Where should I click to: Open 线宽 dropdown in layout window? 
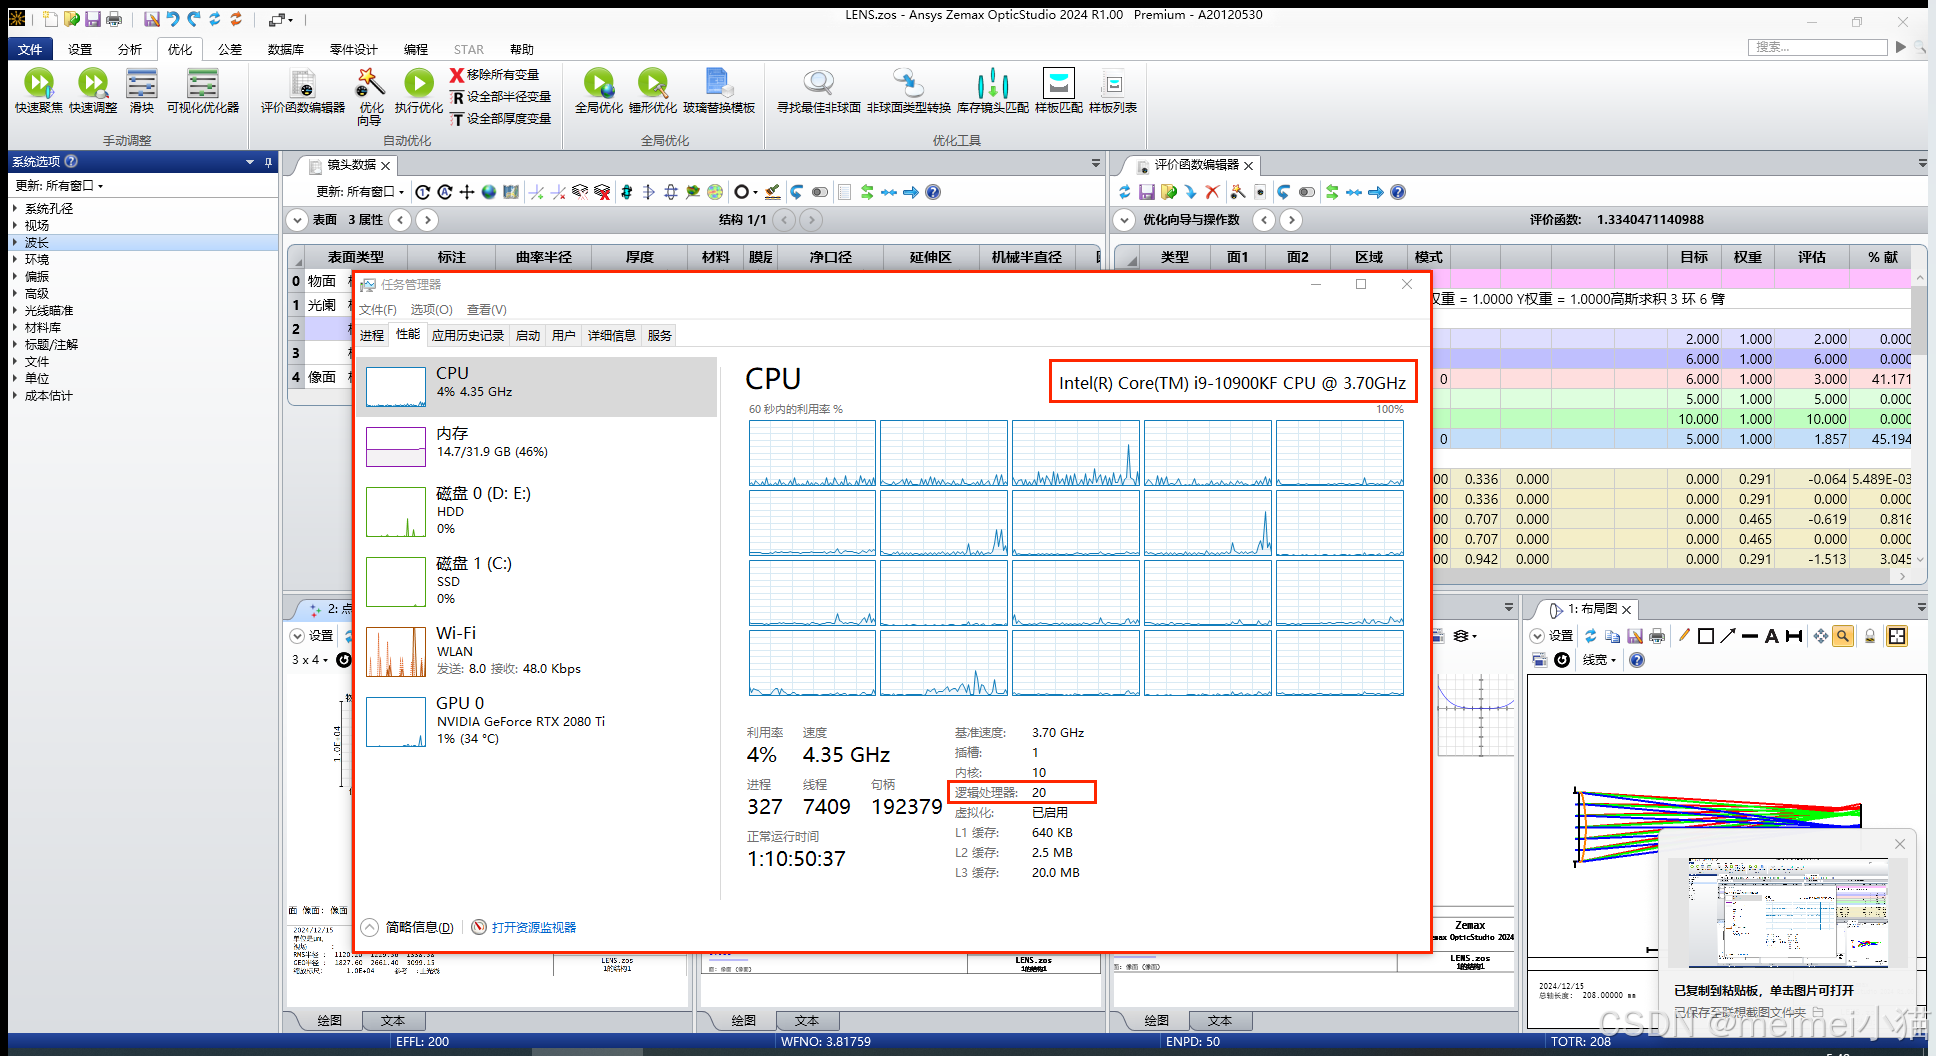pos(1599,660)
